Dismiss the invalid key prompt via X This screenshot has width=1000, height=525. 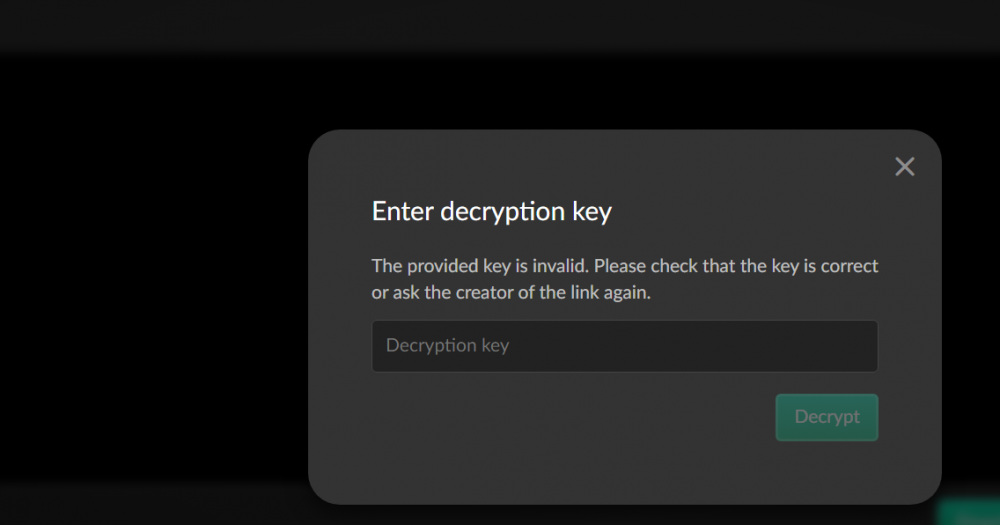coord(904,167)
